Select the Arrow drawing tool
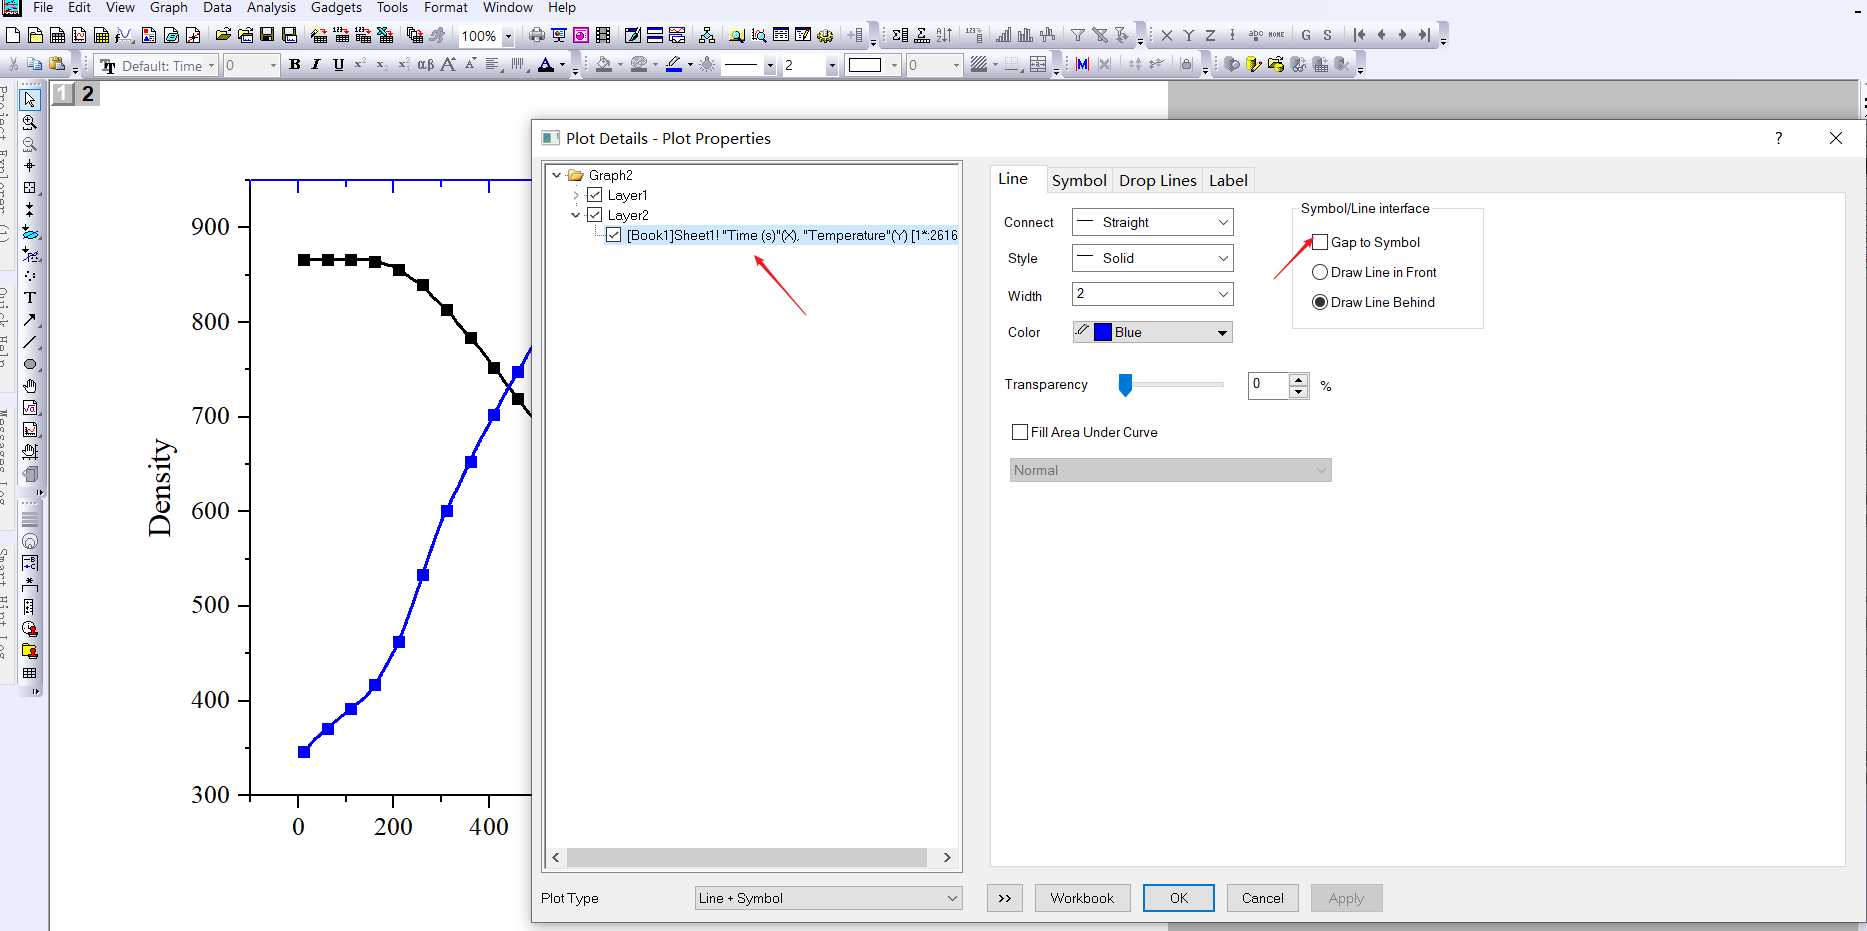The height and width of the screenshot is (931, 1867). (30, 320)
